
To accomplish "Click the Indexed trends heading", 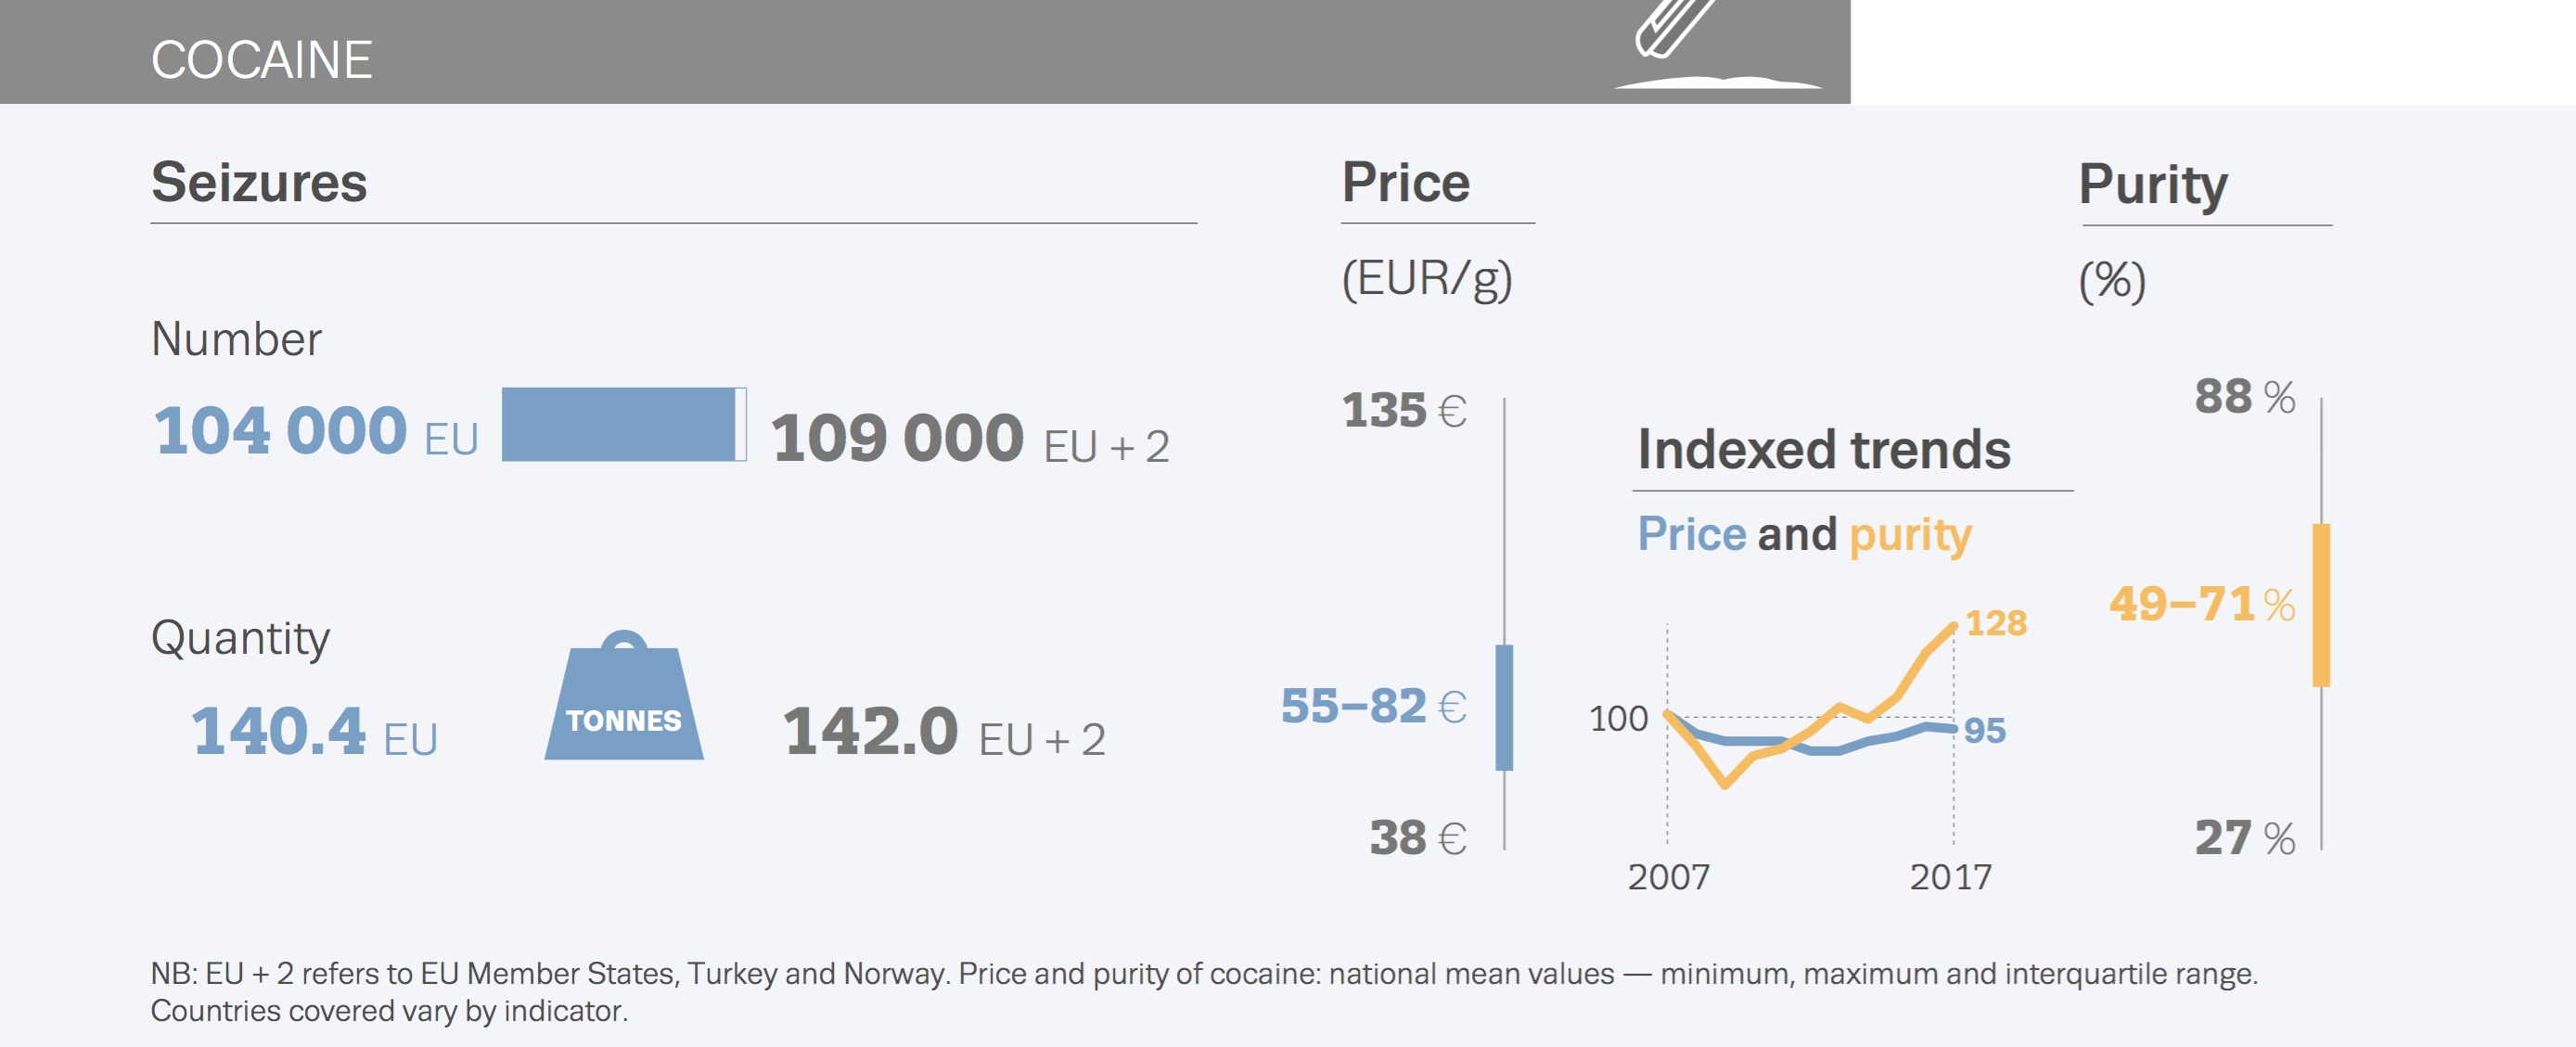I will (x=1823, y=449).
